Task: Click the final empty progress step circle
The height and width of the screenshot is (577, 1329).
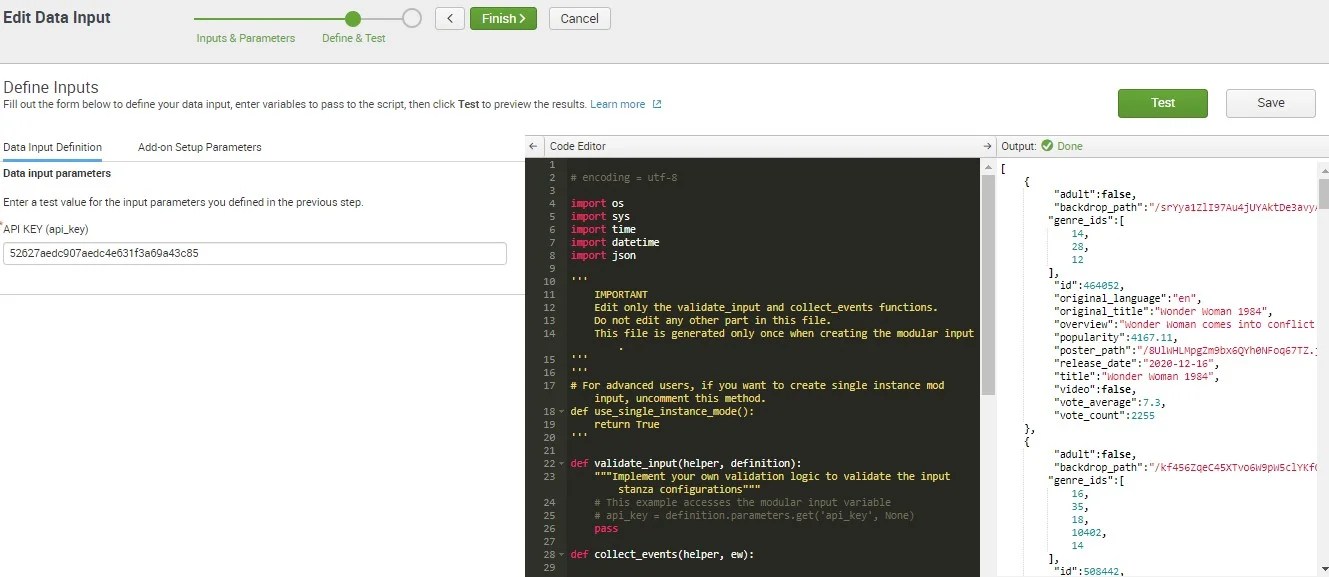Action: 412,18
